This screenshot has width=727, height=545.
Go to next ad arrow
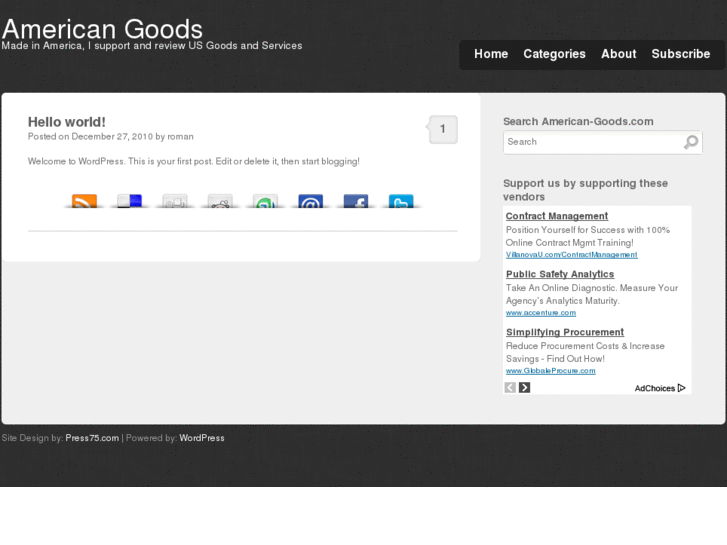(x=524, y=388)
